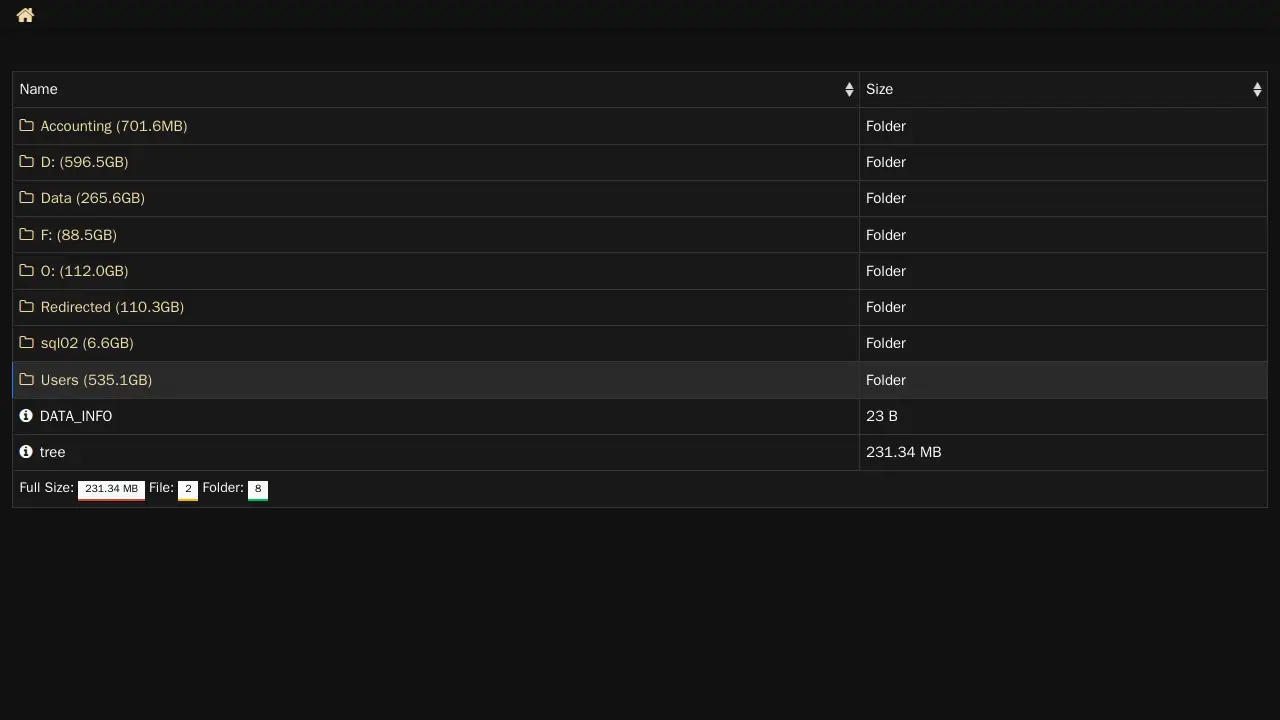The height and width of the screenshot is (720, 1280).
Task: Click the home icon at top left
Action: tap(25, 15)
